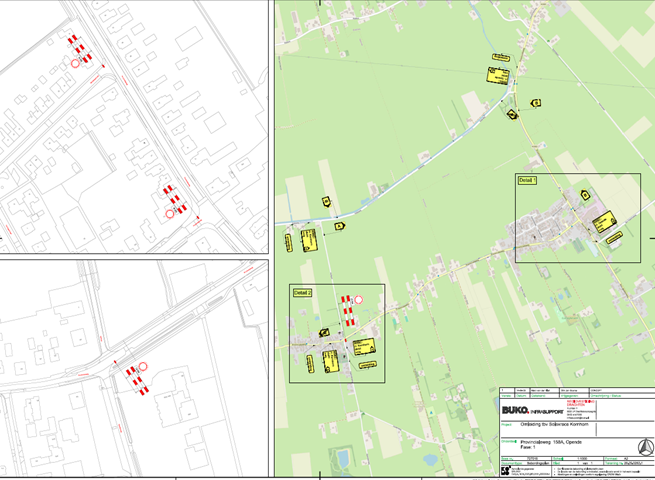Click the large yellow sign left of Detail 2 box
This screenshot has width=655, height=480.
(309, 241)
